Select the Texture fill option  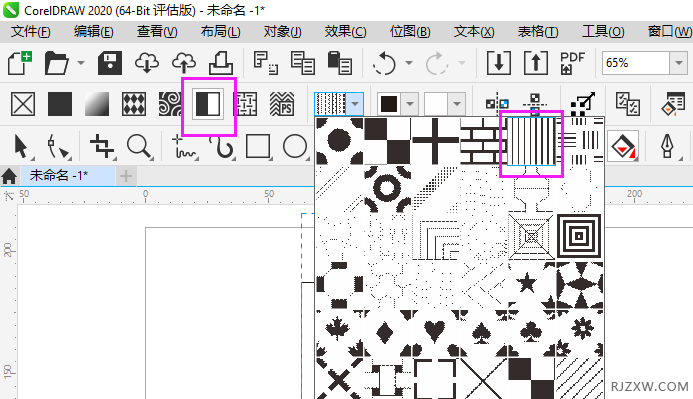point(246,104)
